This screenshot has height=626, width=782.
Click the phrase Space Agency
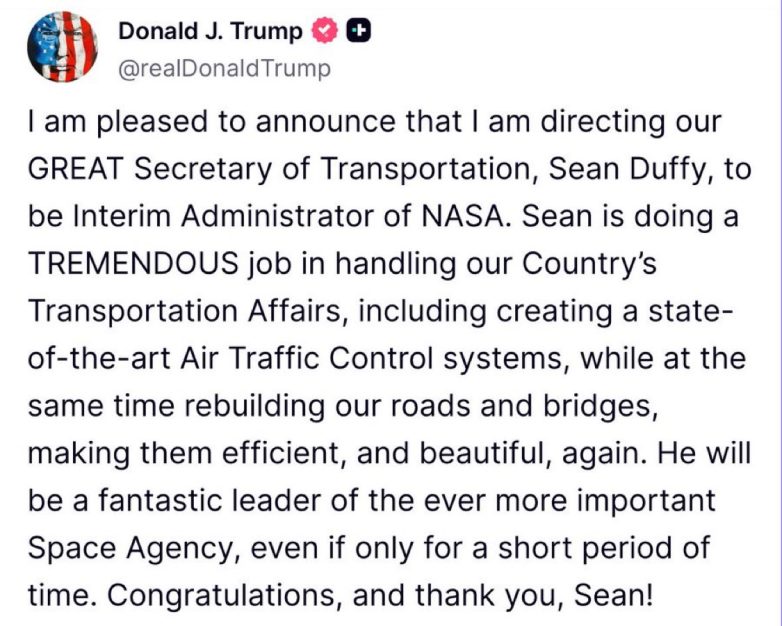[x=127, y=549]
